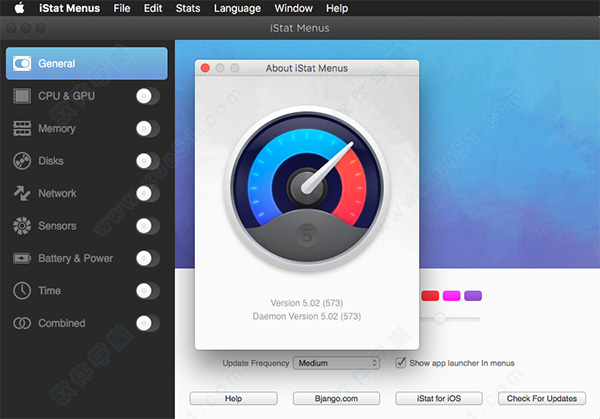Click the Check For Updates button

point(542,398)
